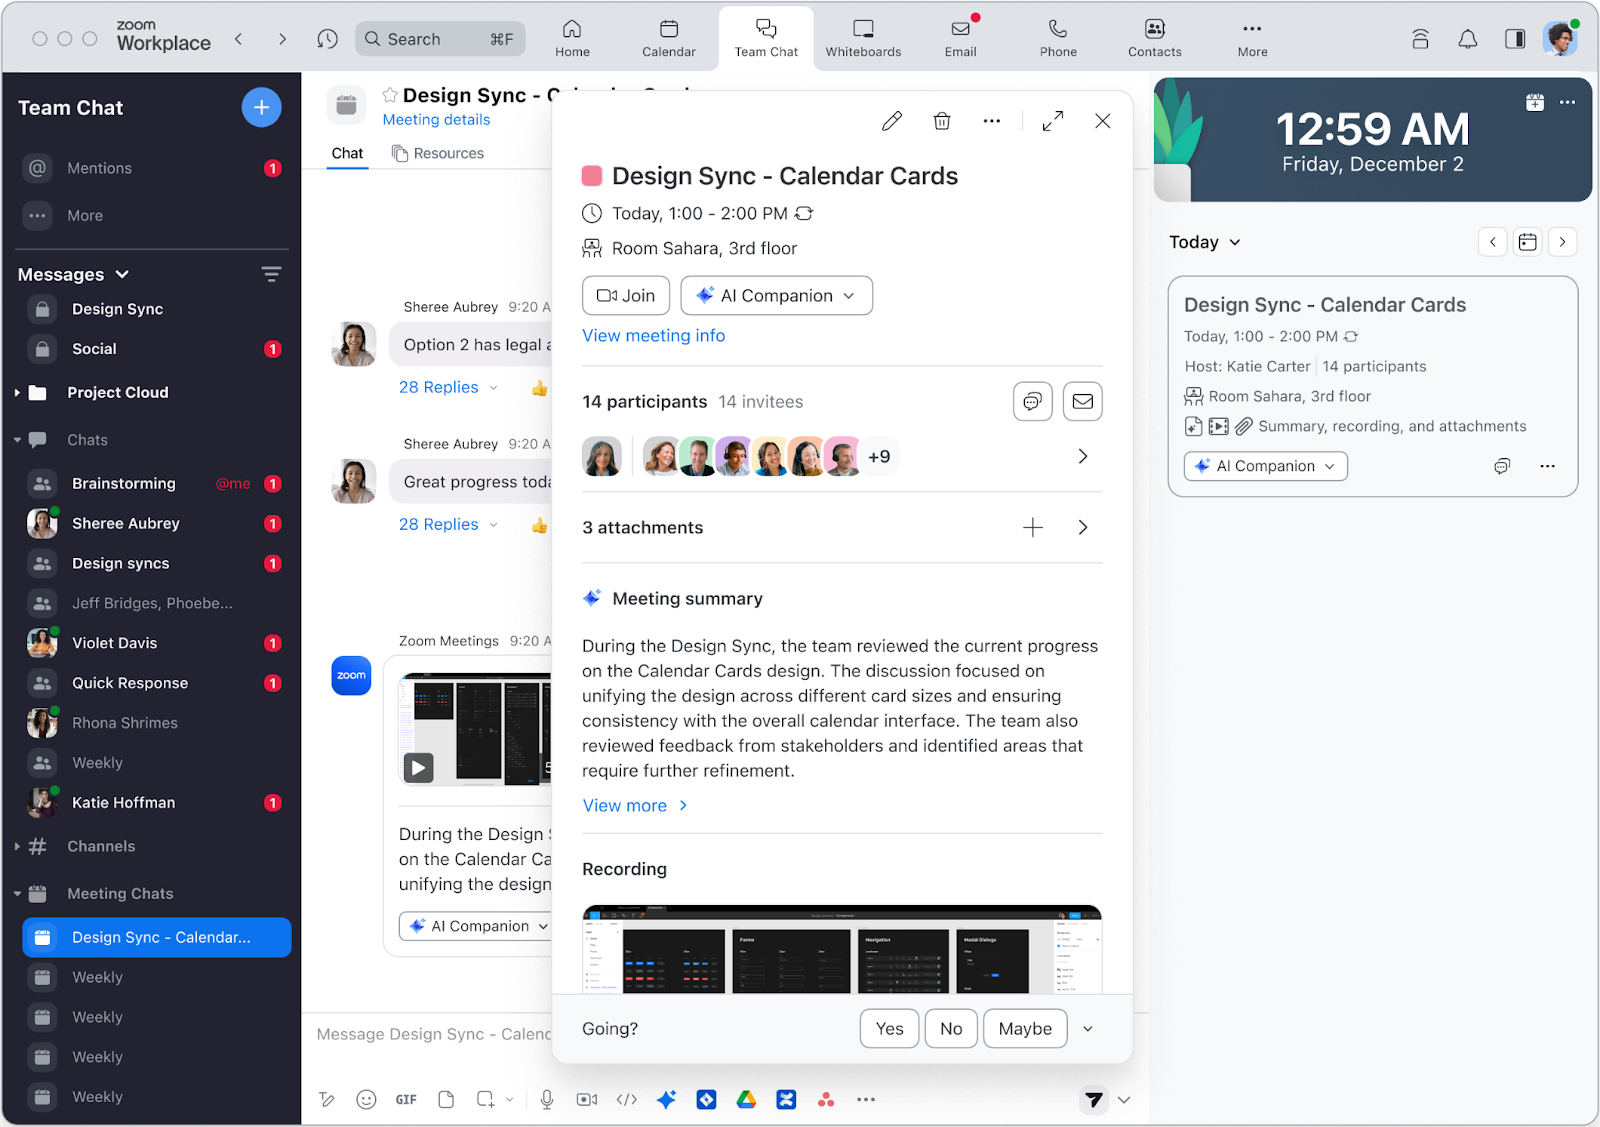Click View meeting info link
This screenshot has height=1127, width=1600.
coord(654,336)
